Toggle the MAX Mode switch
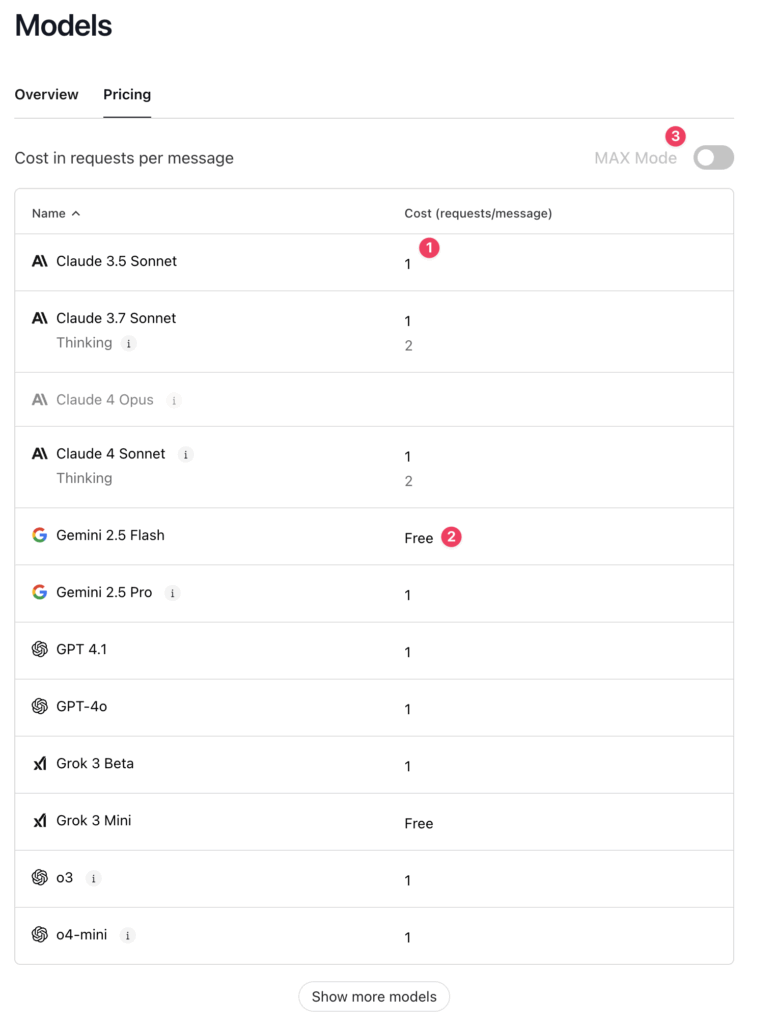 pos(713,157)
